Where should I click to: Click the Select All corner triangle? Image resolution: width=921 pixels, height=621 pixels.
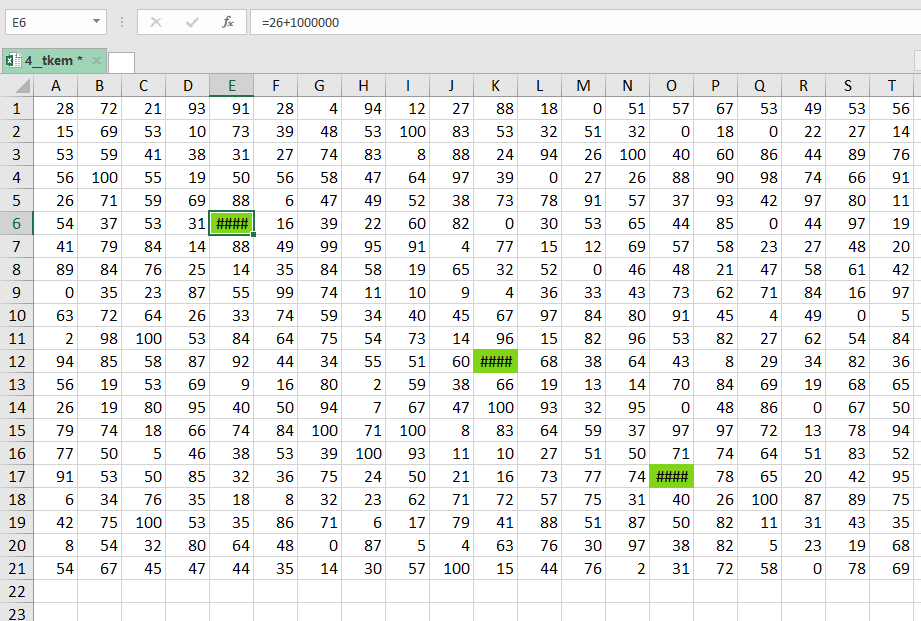[x=16, y=86]
